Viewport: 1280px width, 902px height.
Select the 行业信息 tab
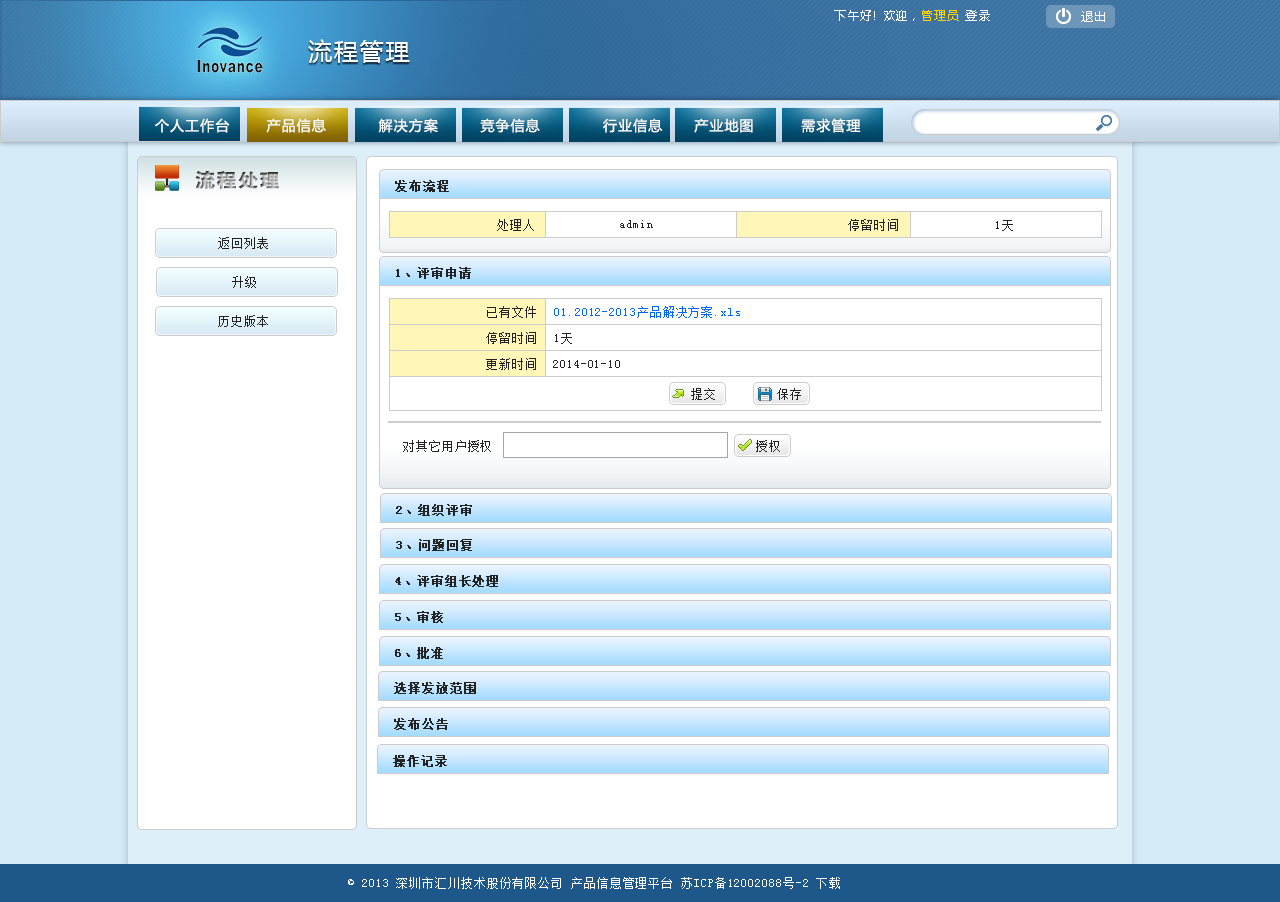619,125
